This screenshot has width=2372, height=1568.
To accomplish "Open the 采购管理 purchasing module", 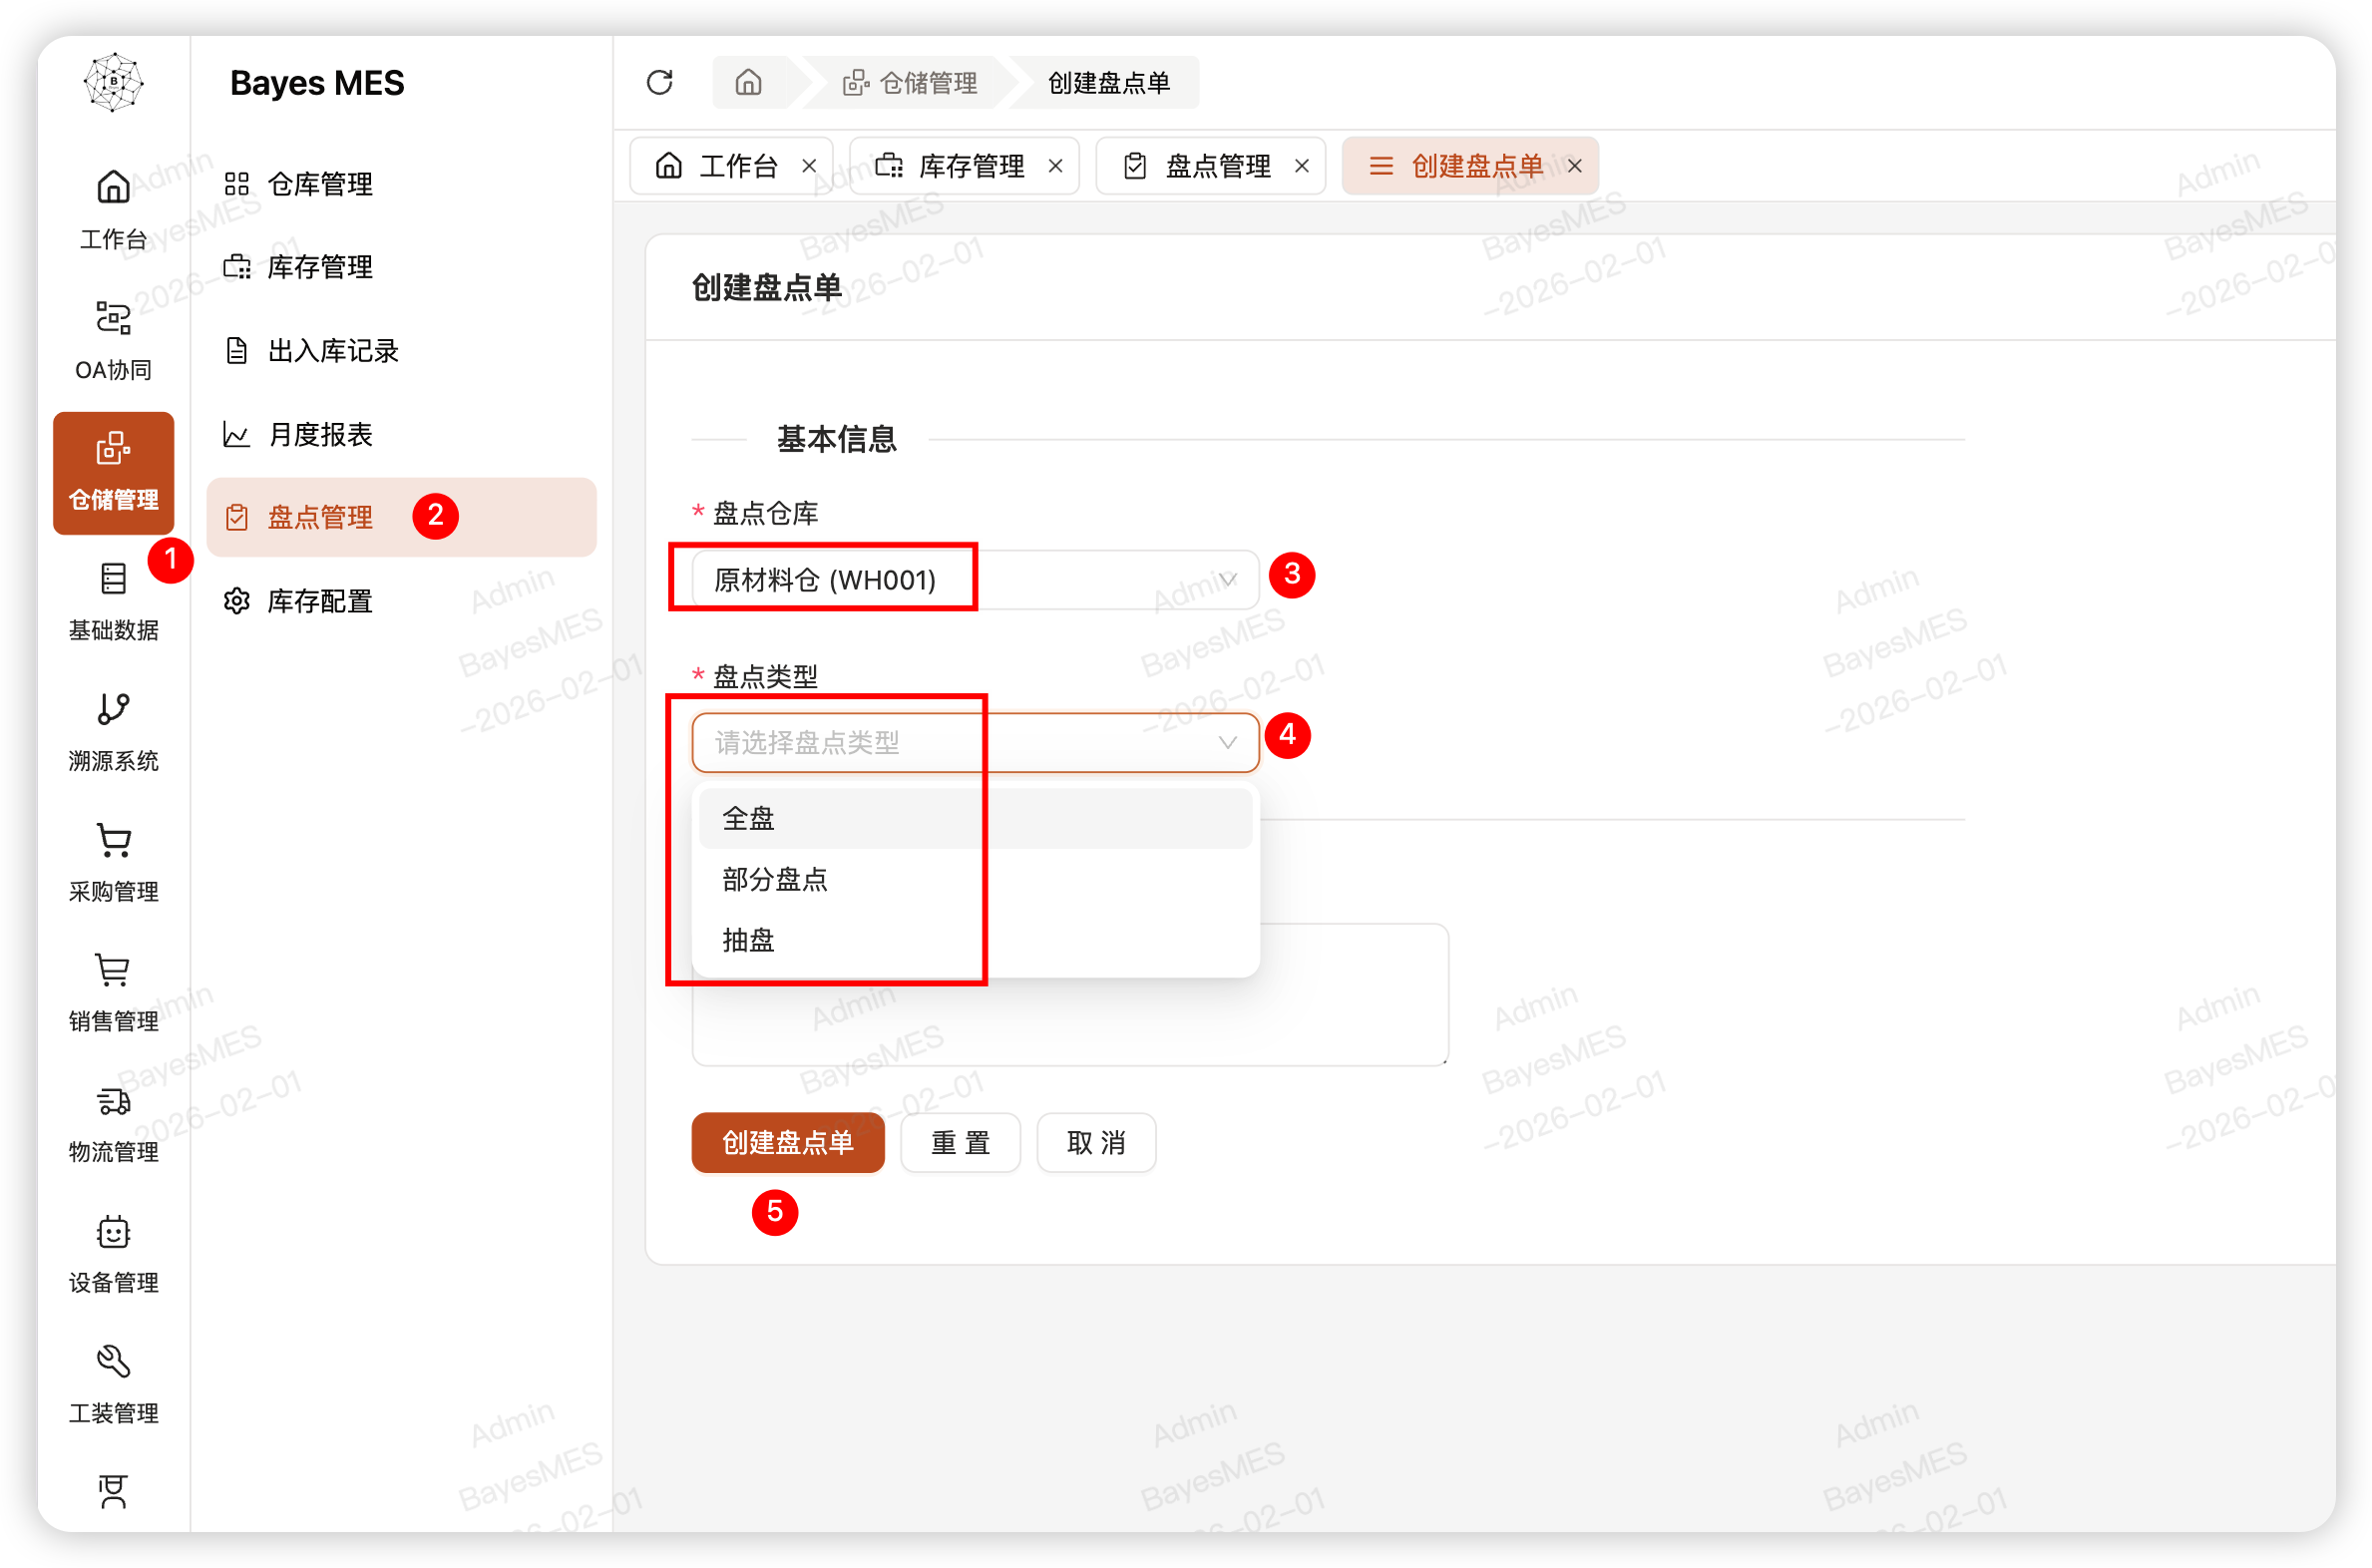I will pos(112,860).
